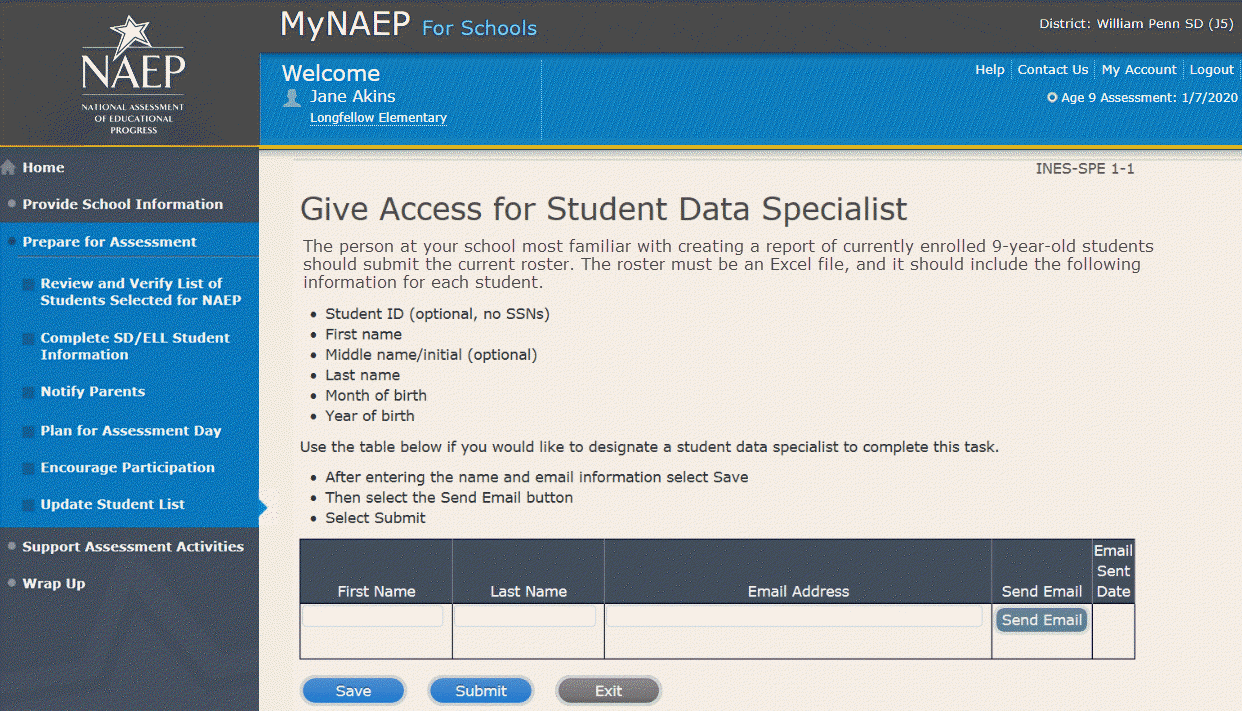Expand the Support Assessment Activities section
Image resolution: width=1242 pixels, height=711 pixels.
click(132, 547)
